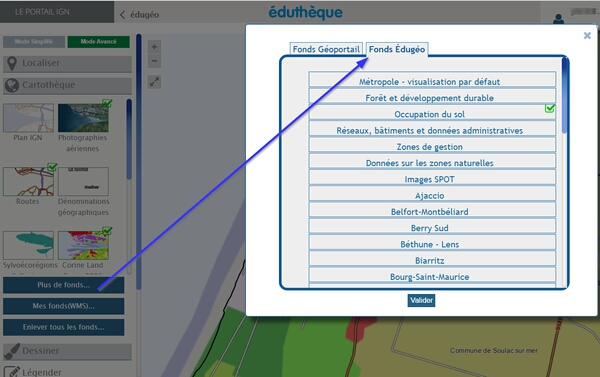Zoom in with the plus map button
This screenshot has width=600, height=377.
click(154, 47)
